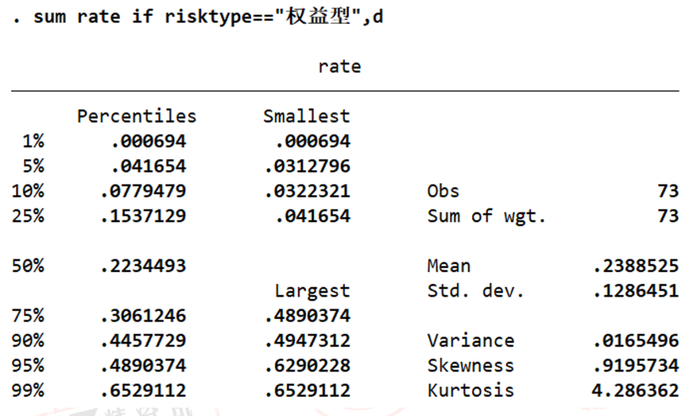Image resolution: width=700 pixels, height=416 pixels.
Task: Click the Variance label
Action: tap(470, 341)
